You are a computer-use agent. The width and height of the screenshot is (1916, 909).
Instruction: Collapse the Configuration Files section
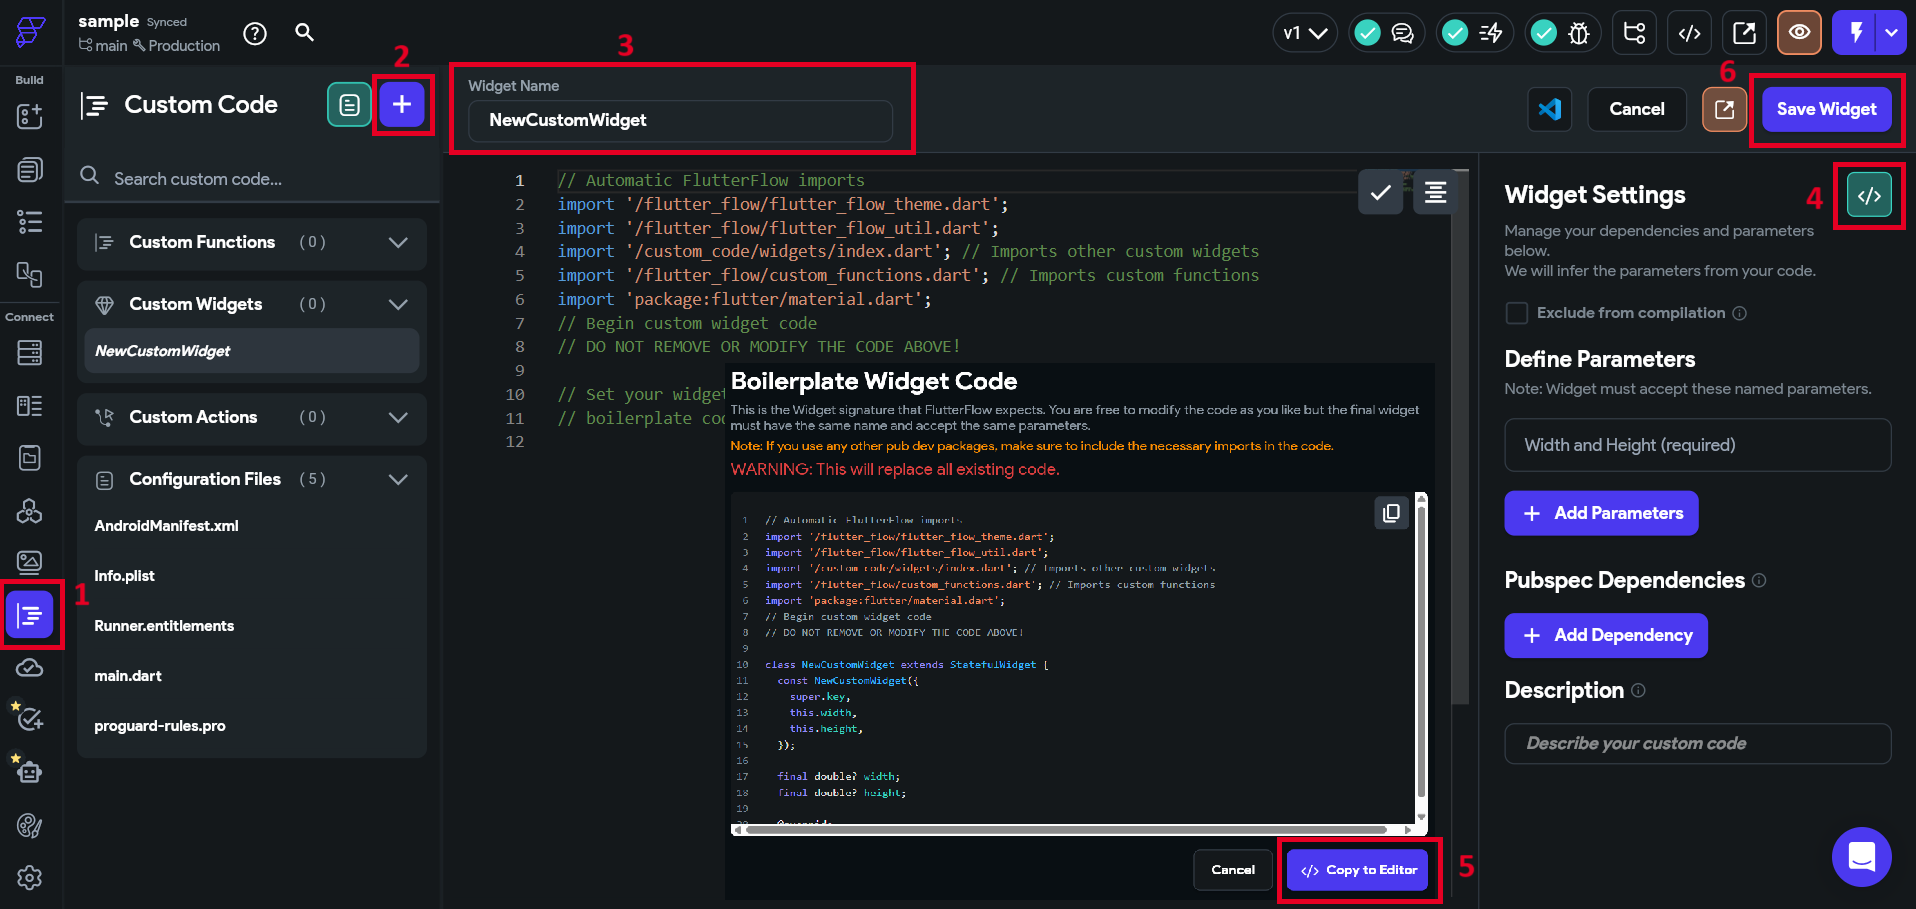click(397, 479)
